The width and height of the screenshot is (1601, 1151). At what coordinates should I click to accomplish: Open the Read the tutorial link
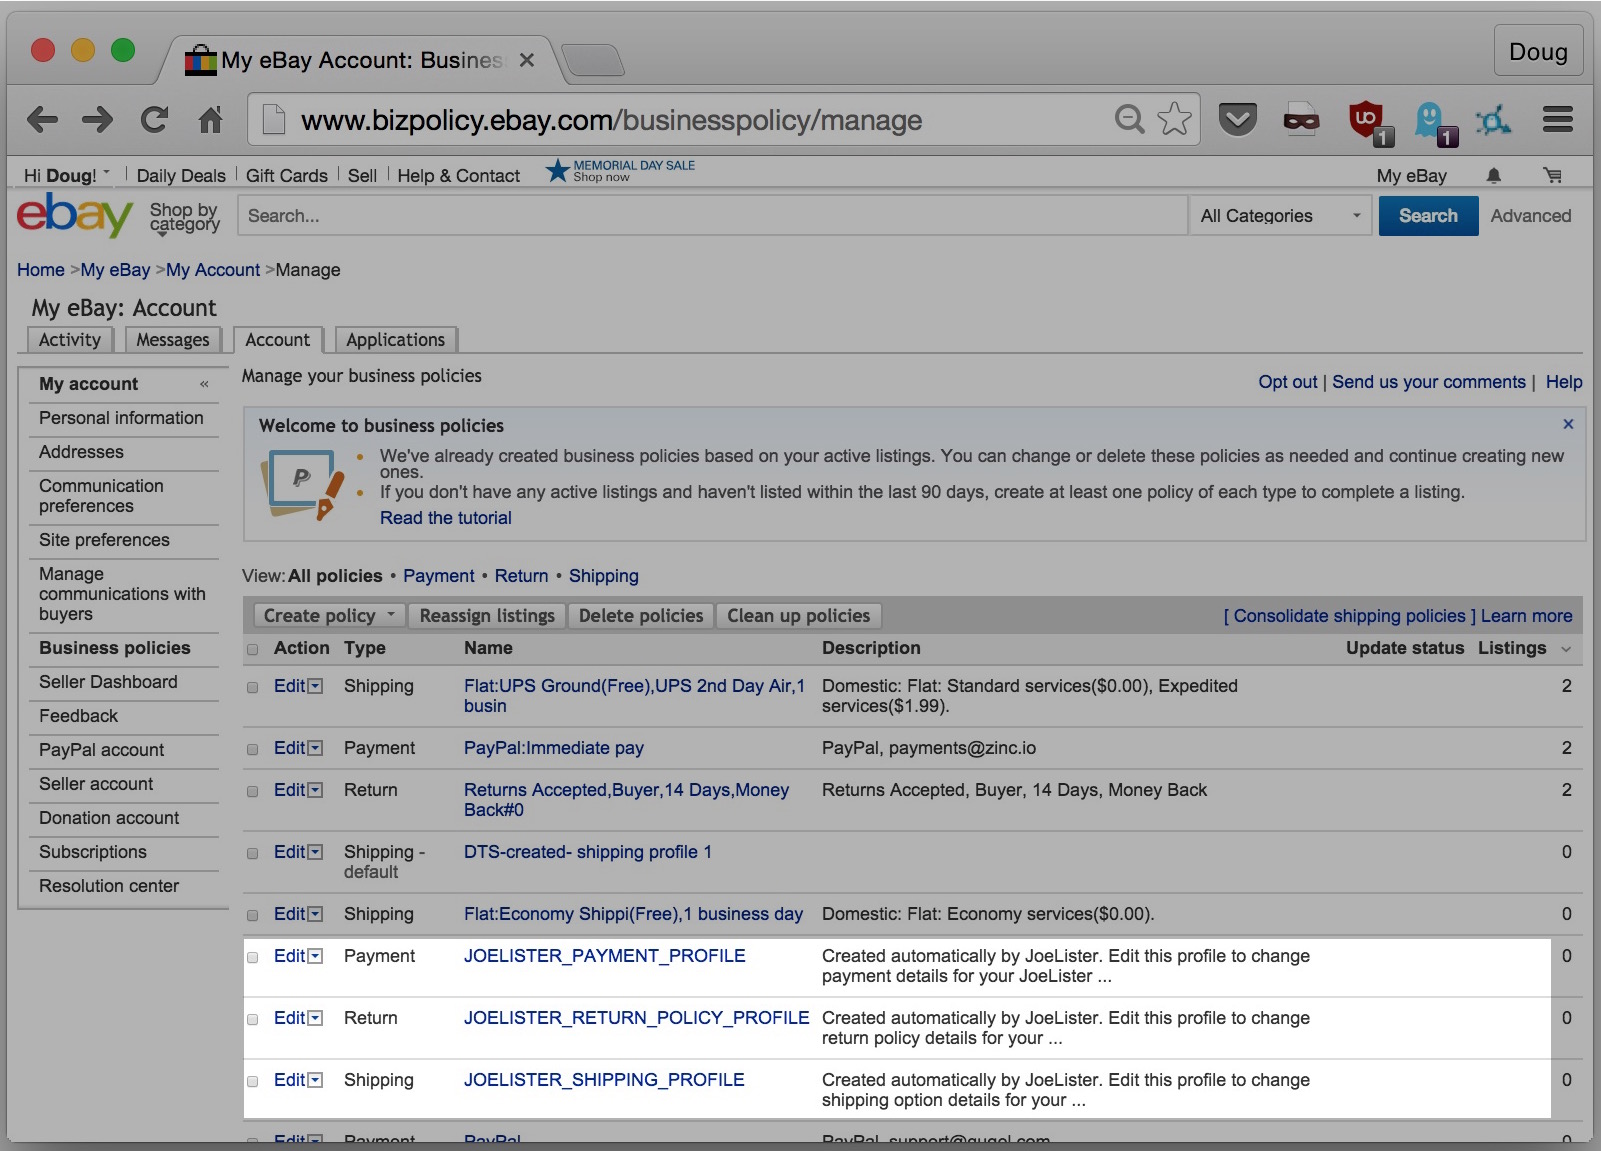pos(445,518)
